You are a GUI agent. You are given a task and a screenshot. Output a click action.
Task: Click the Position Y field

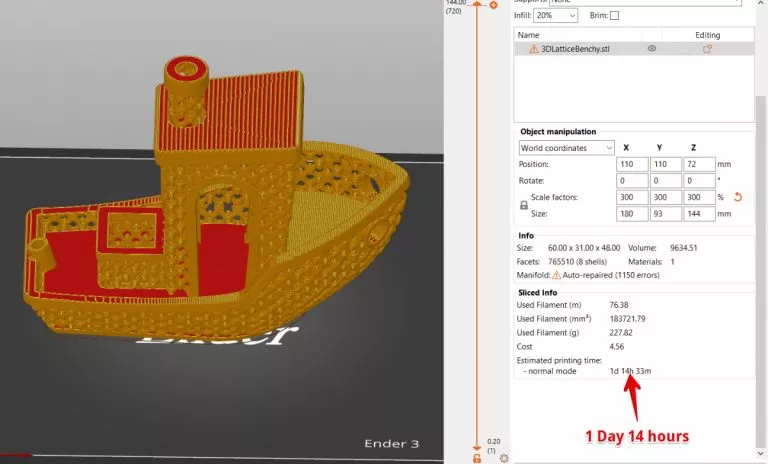click(666, 164)
